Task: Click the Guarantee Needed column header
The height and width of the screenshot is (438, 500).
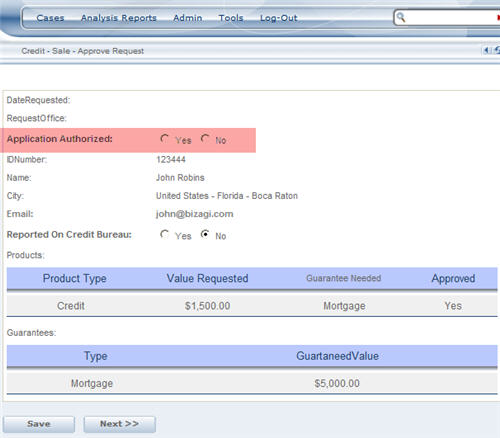Action: point(344,278)
